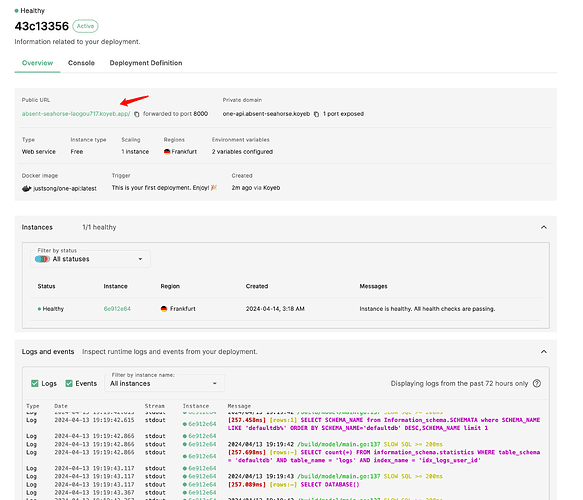Open the absent-seahorse koyeb.app public URL
The width and height of the screenshot is (583, 500).
click(76, 114)
